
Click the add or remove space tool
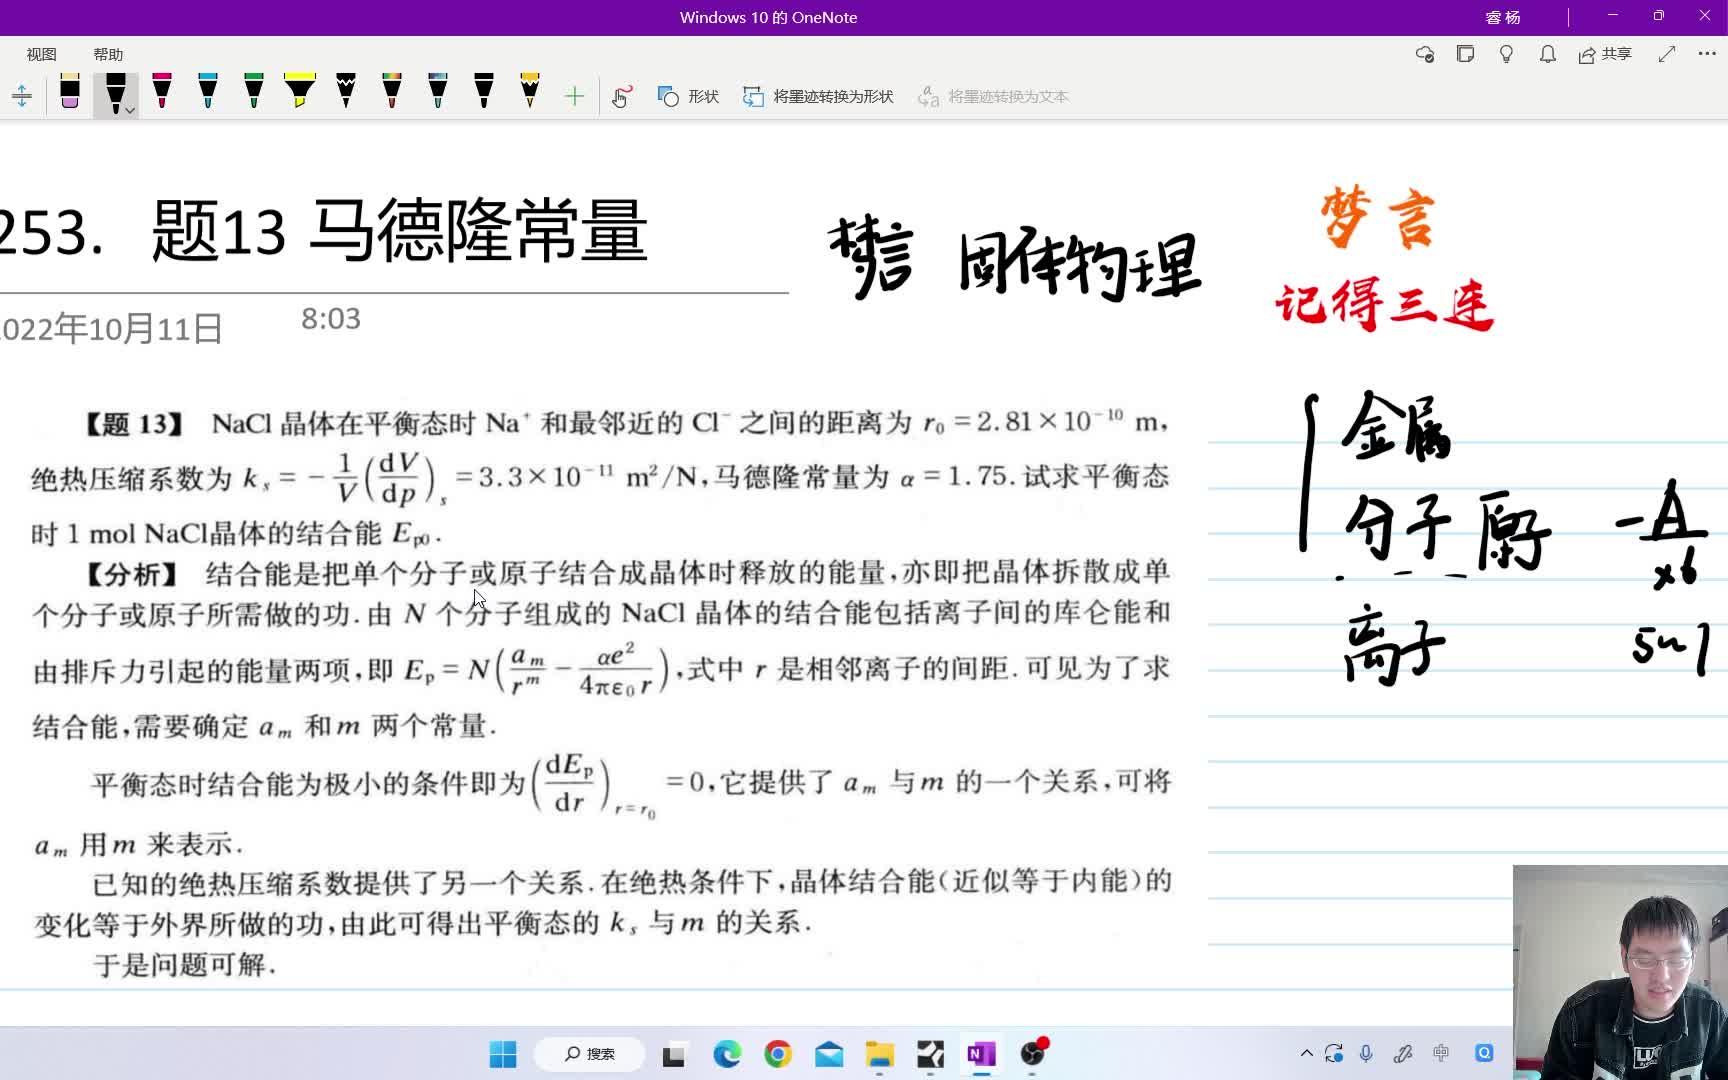21,96
